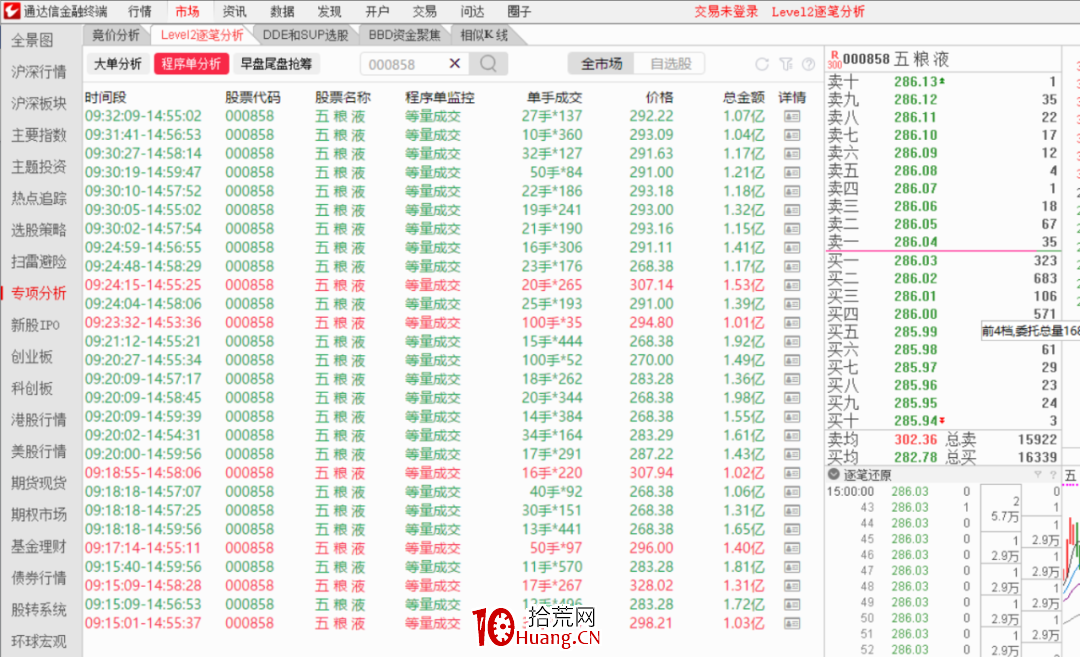Open details icon for 09:30:27-14:58:14 row
The width and height of the screenshot is (1080, 657).
792,154
